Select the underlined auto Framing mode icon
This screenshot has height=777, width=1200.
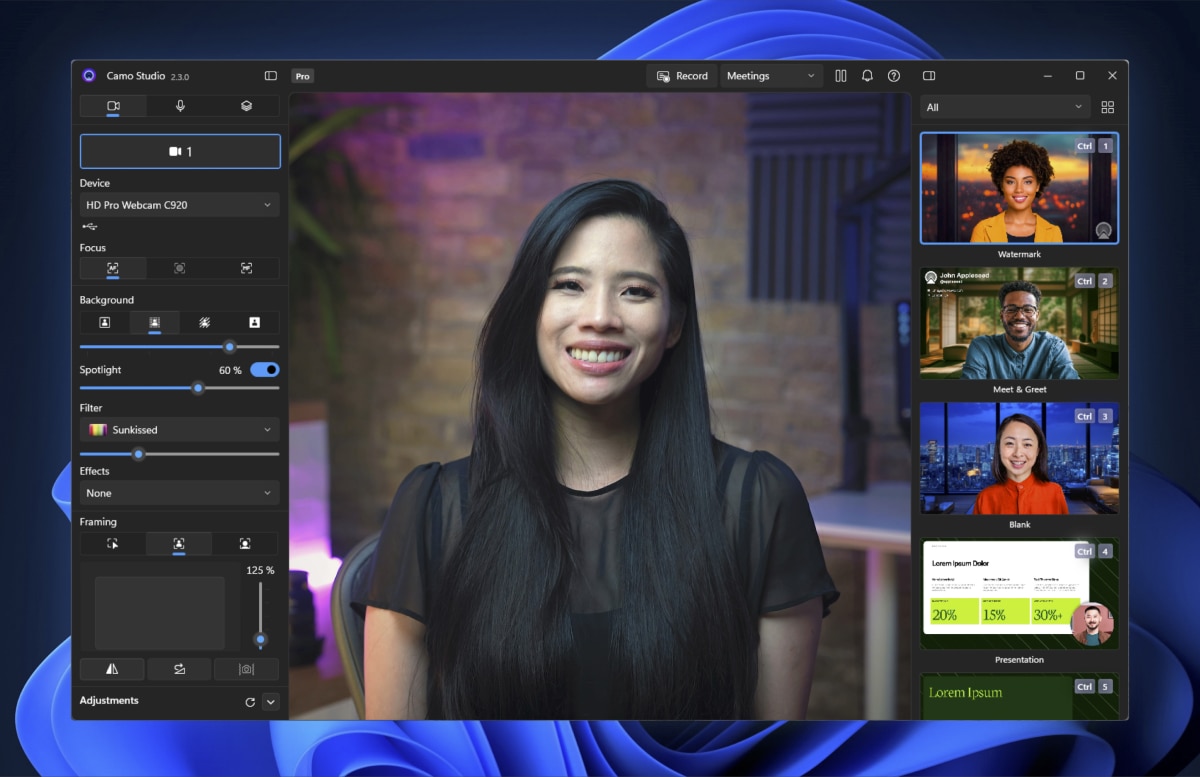[x=179, y=544]
